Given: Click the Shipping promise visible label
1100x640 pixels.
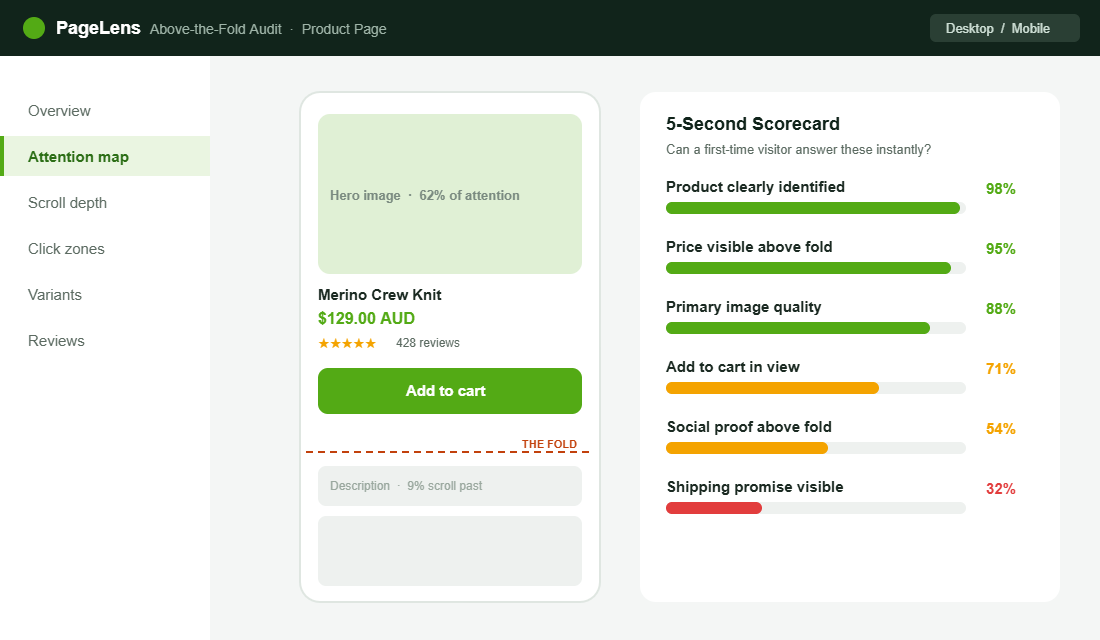Looking at the screenshot, I should click(755, 487).
